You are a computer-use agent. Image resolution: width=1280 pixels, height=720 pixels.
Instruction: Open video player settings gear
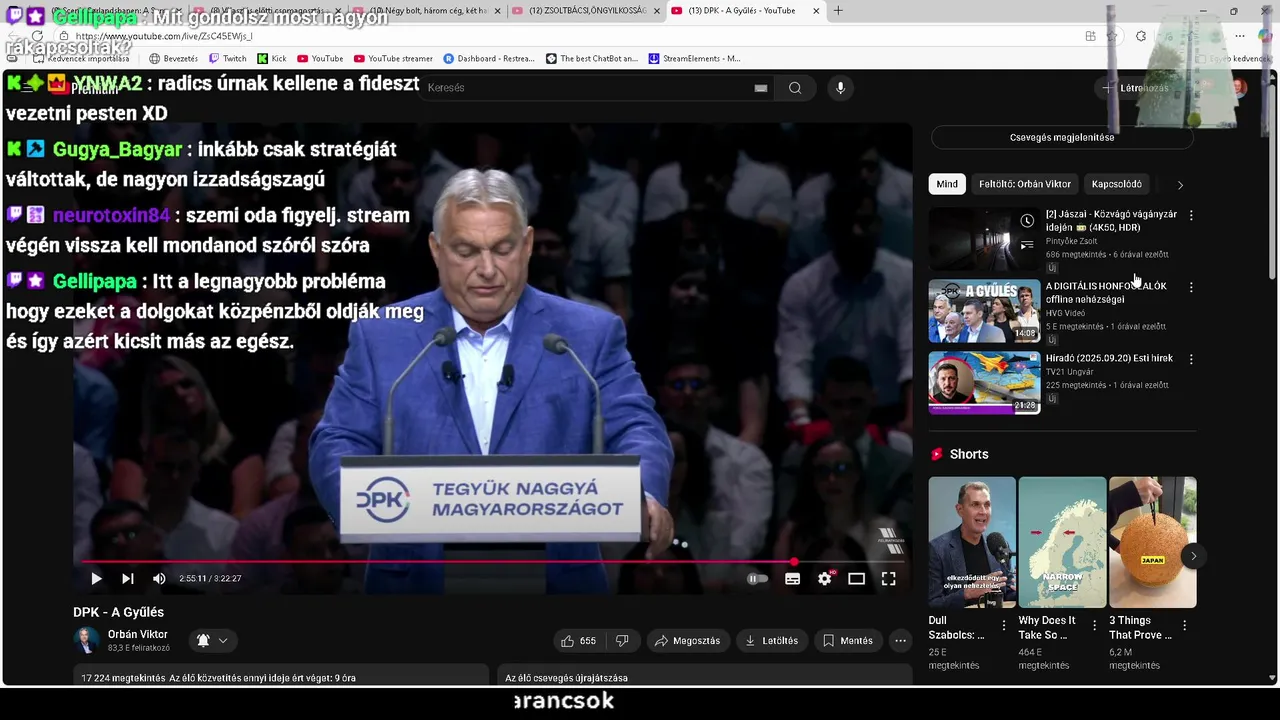click(x=825, y=579)
